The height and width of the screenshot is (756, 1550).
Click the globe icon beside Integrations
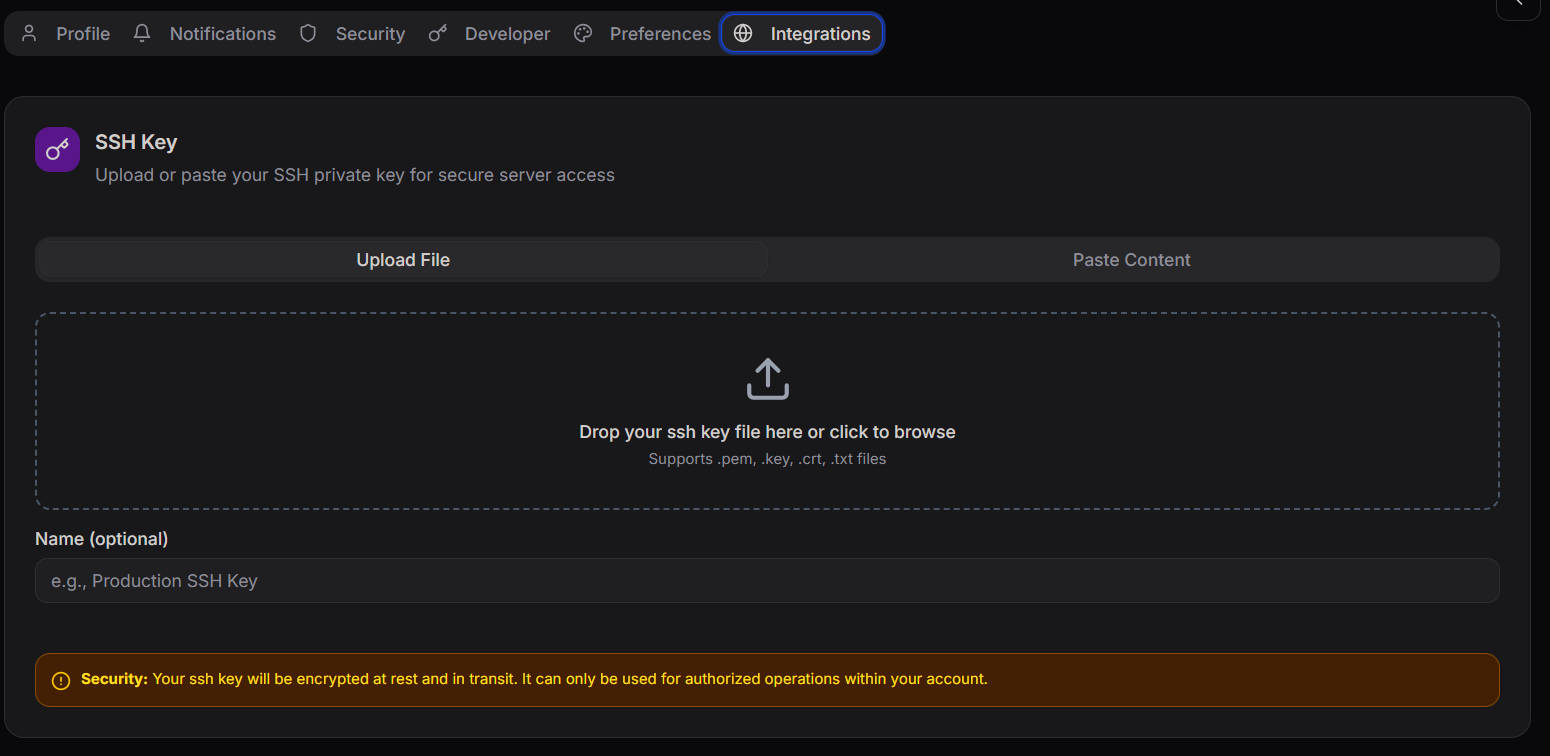pos(743,34)
